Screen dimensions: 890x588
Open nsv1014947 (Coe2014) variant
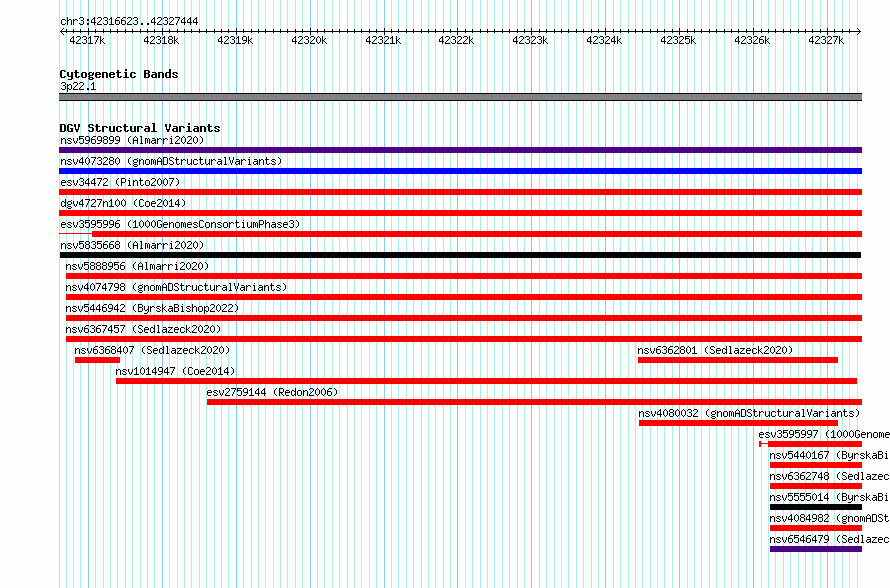pyautogui.click(x=175, y=371)
